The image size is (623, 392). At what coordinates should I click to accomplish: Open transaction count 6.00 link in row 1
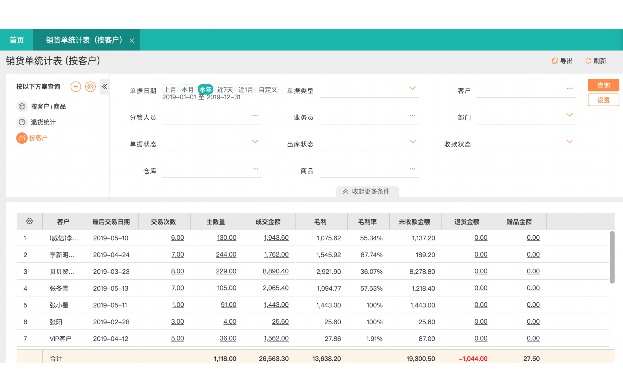177,238
